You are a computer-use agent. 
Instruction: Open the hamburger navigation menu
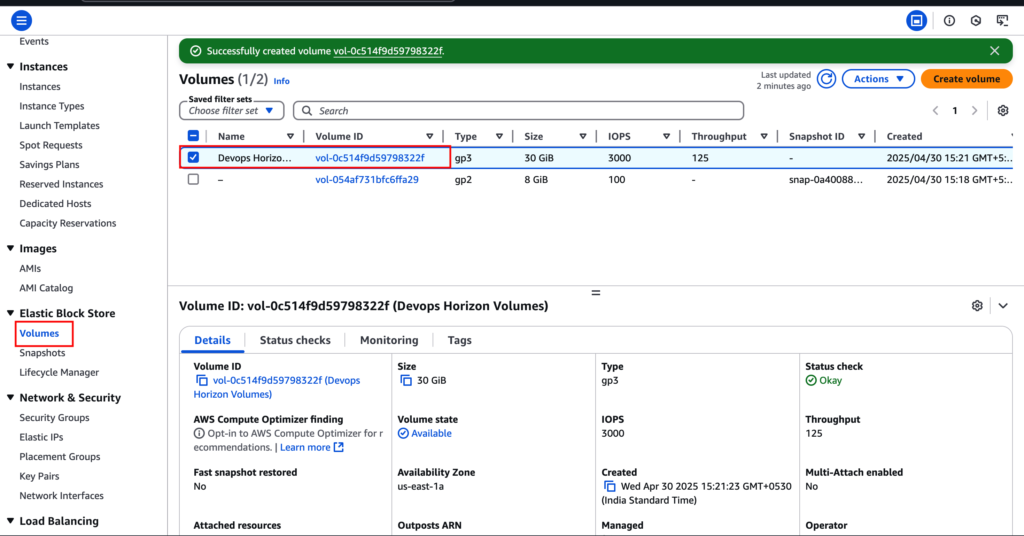[x=22, y=21]
